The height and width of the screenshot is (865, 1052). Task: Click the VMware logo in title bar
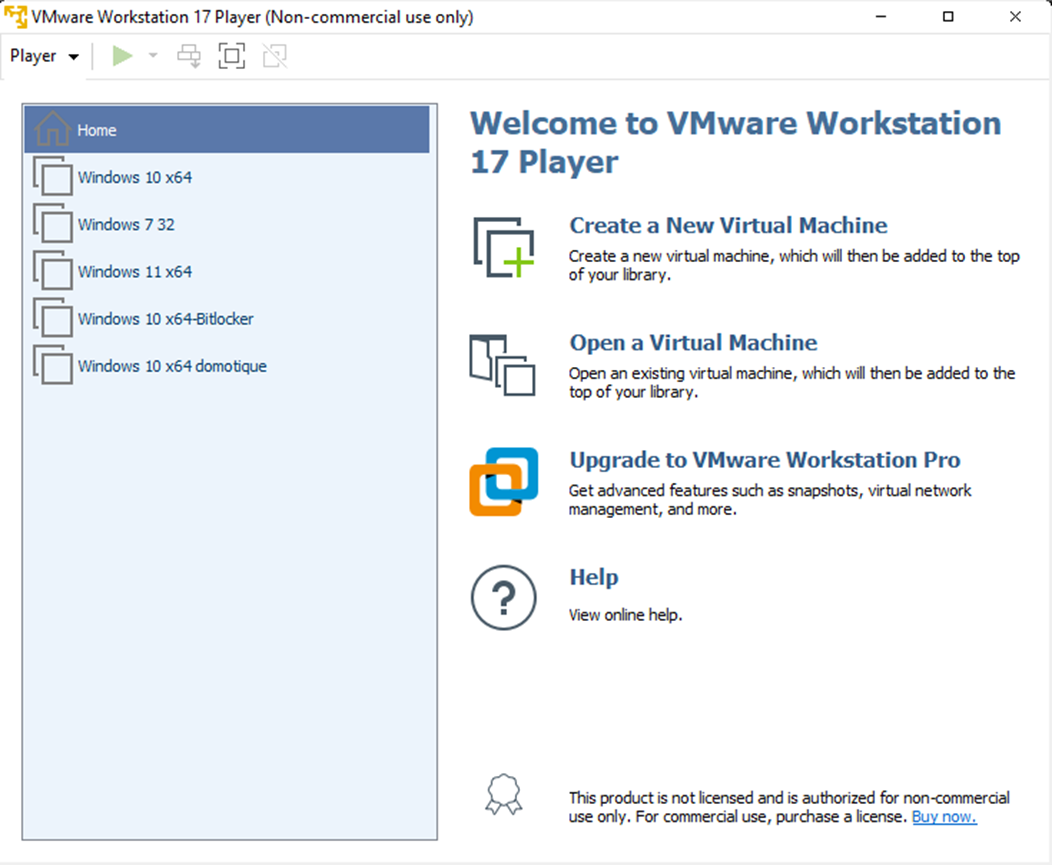(15, 16)
